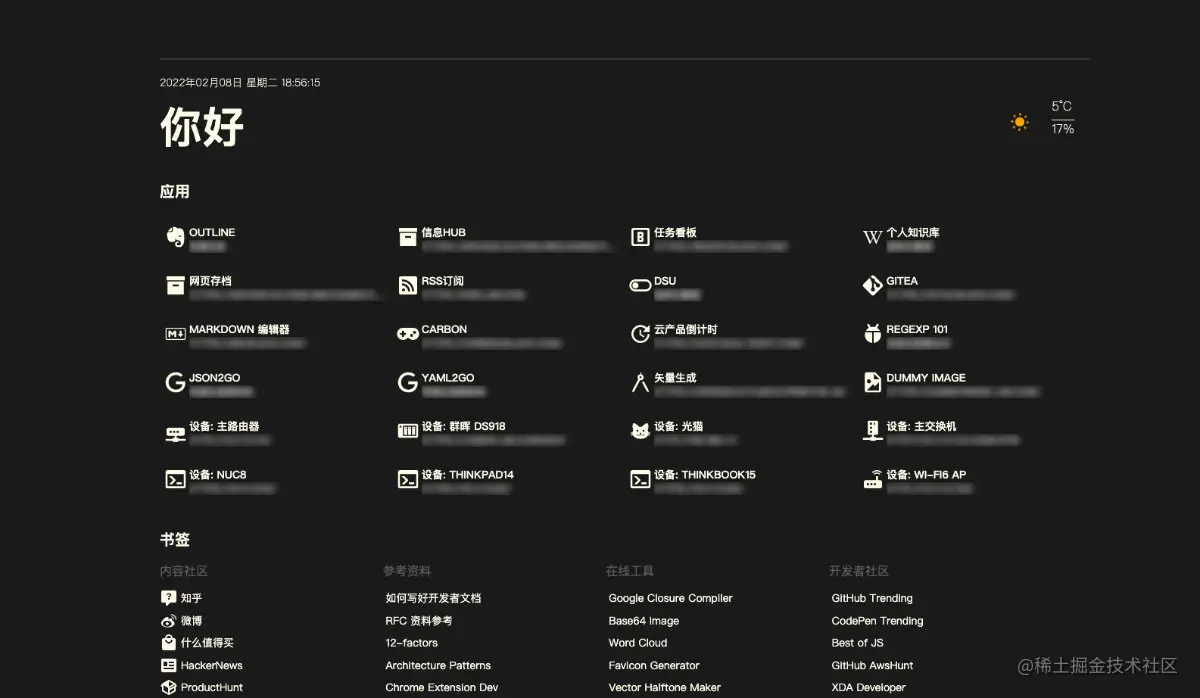Click the 设备: WI-FI6 AP icon
Image resolution: width=1200 pixels, height=698 pixels.
click(873, 479)
